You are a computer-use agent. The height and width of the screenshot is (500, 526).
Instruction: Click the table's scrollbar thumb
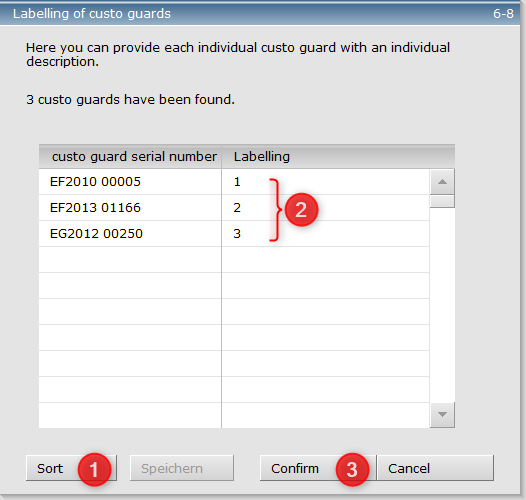[x=442, y=201]
